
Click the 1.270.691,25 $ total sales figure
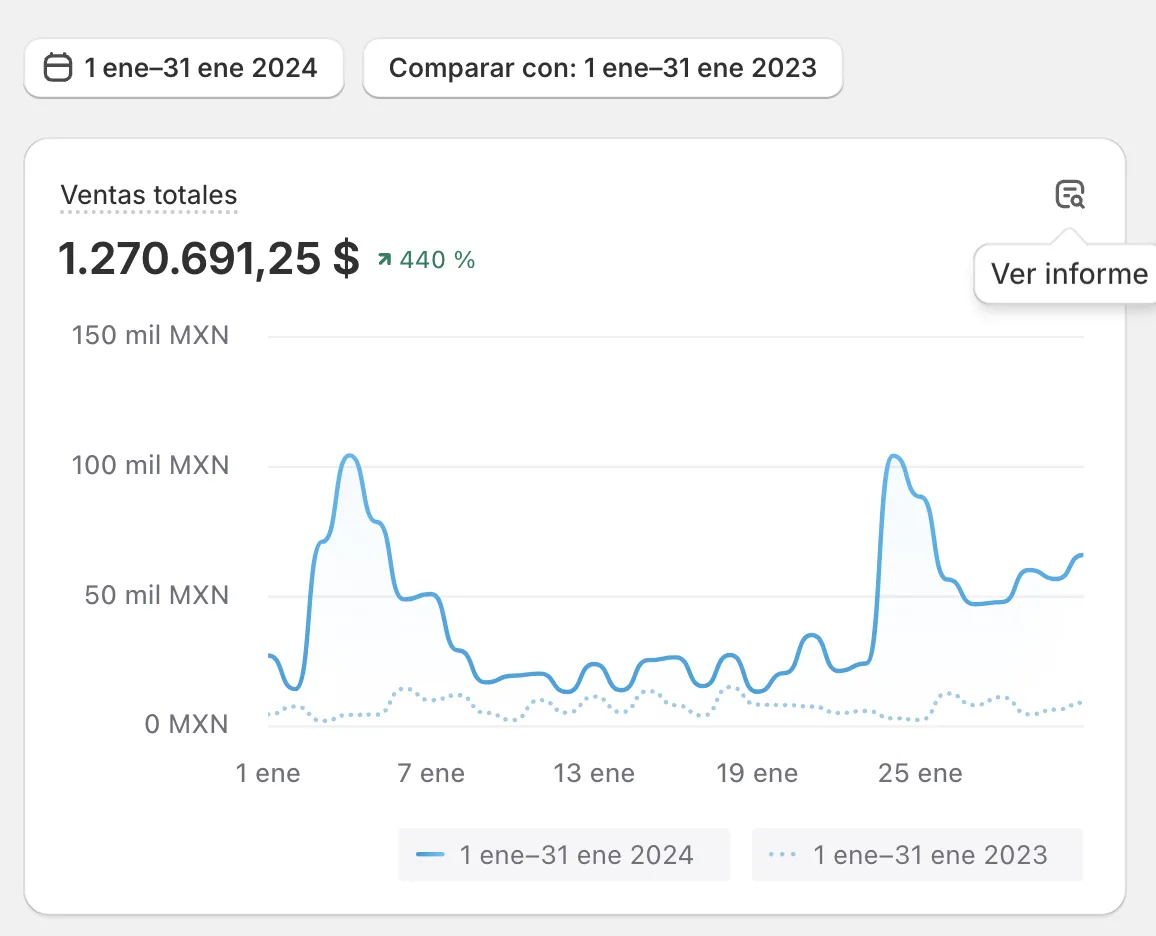click(x=208, y=260)
